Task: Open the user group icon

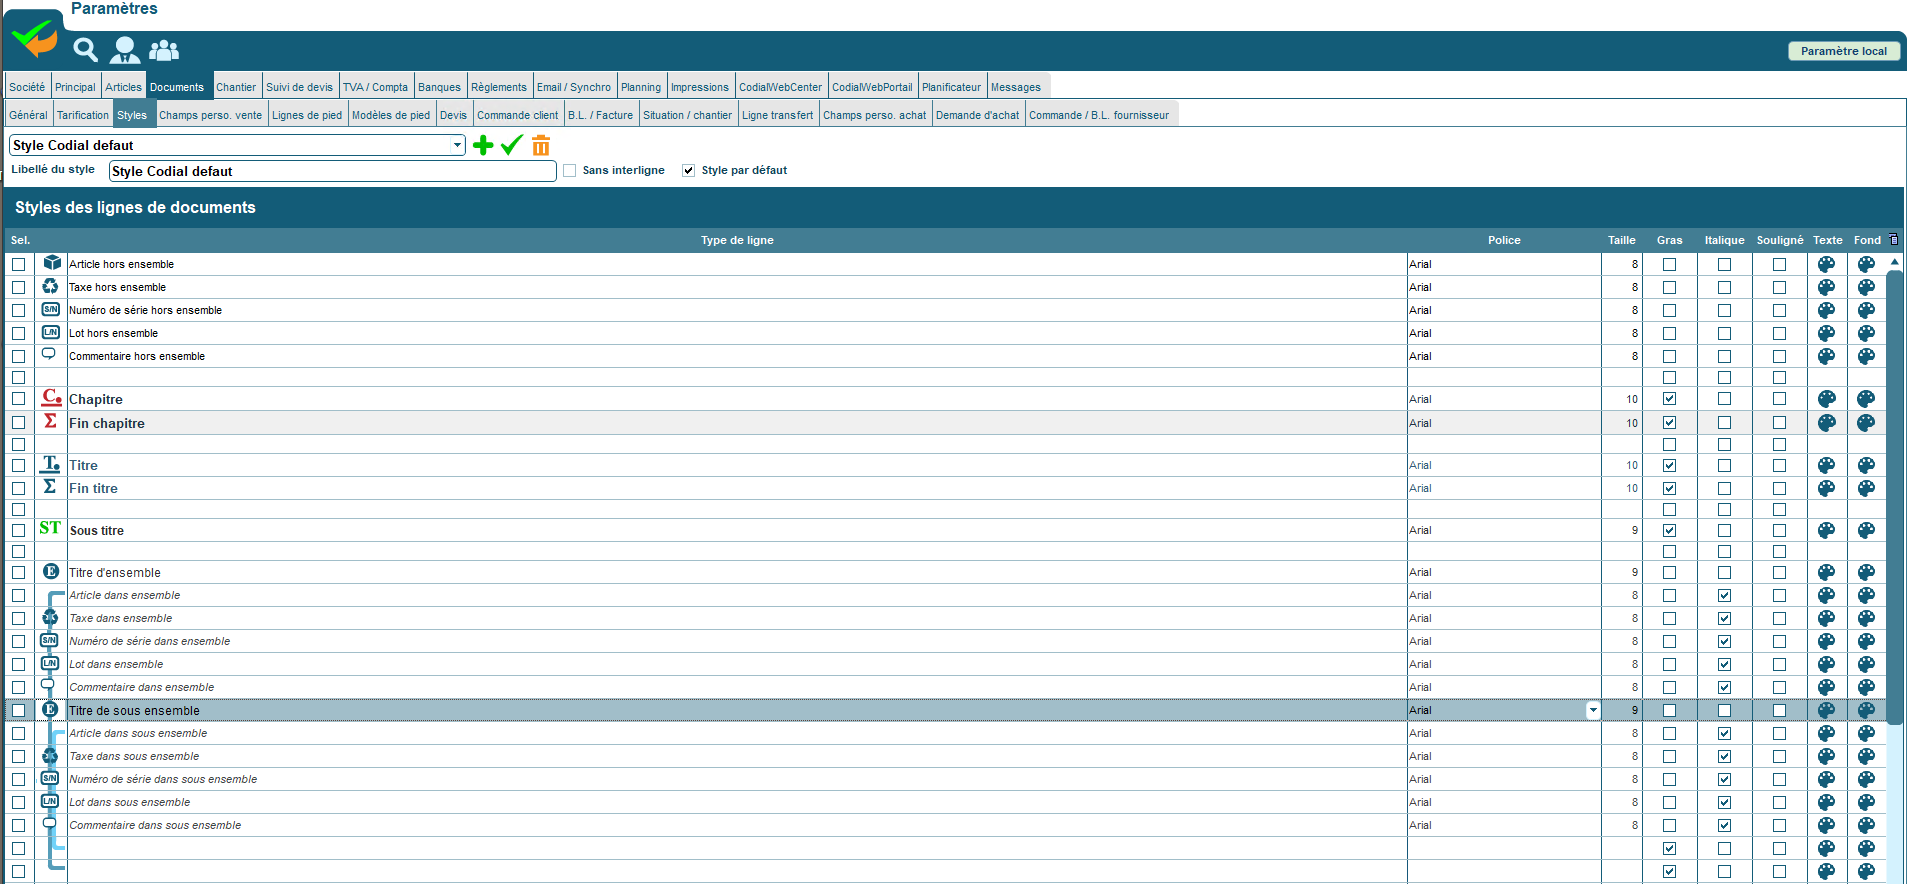Action: (164, 50)
